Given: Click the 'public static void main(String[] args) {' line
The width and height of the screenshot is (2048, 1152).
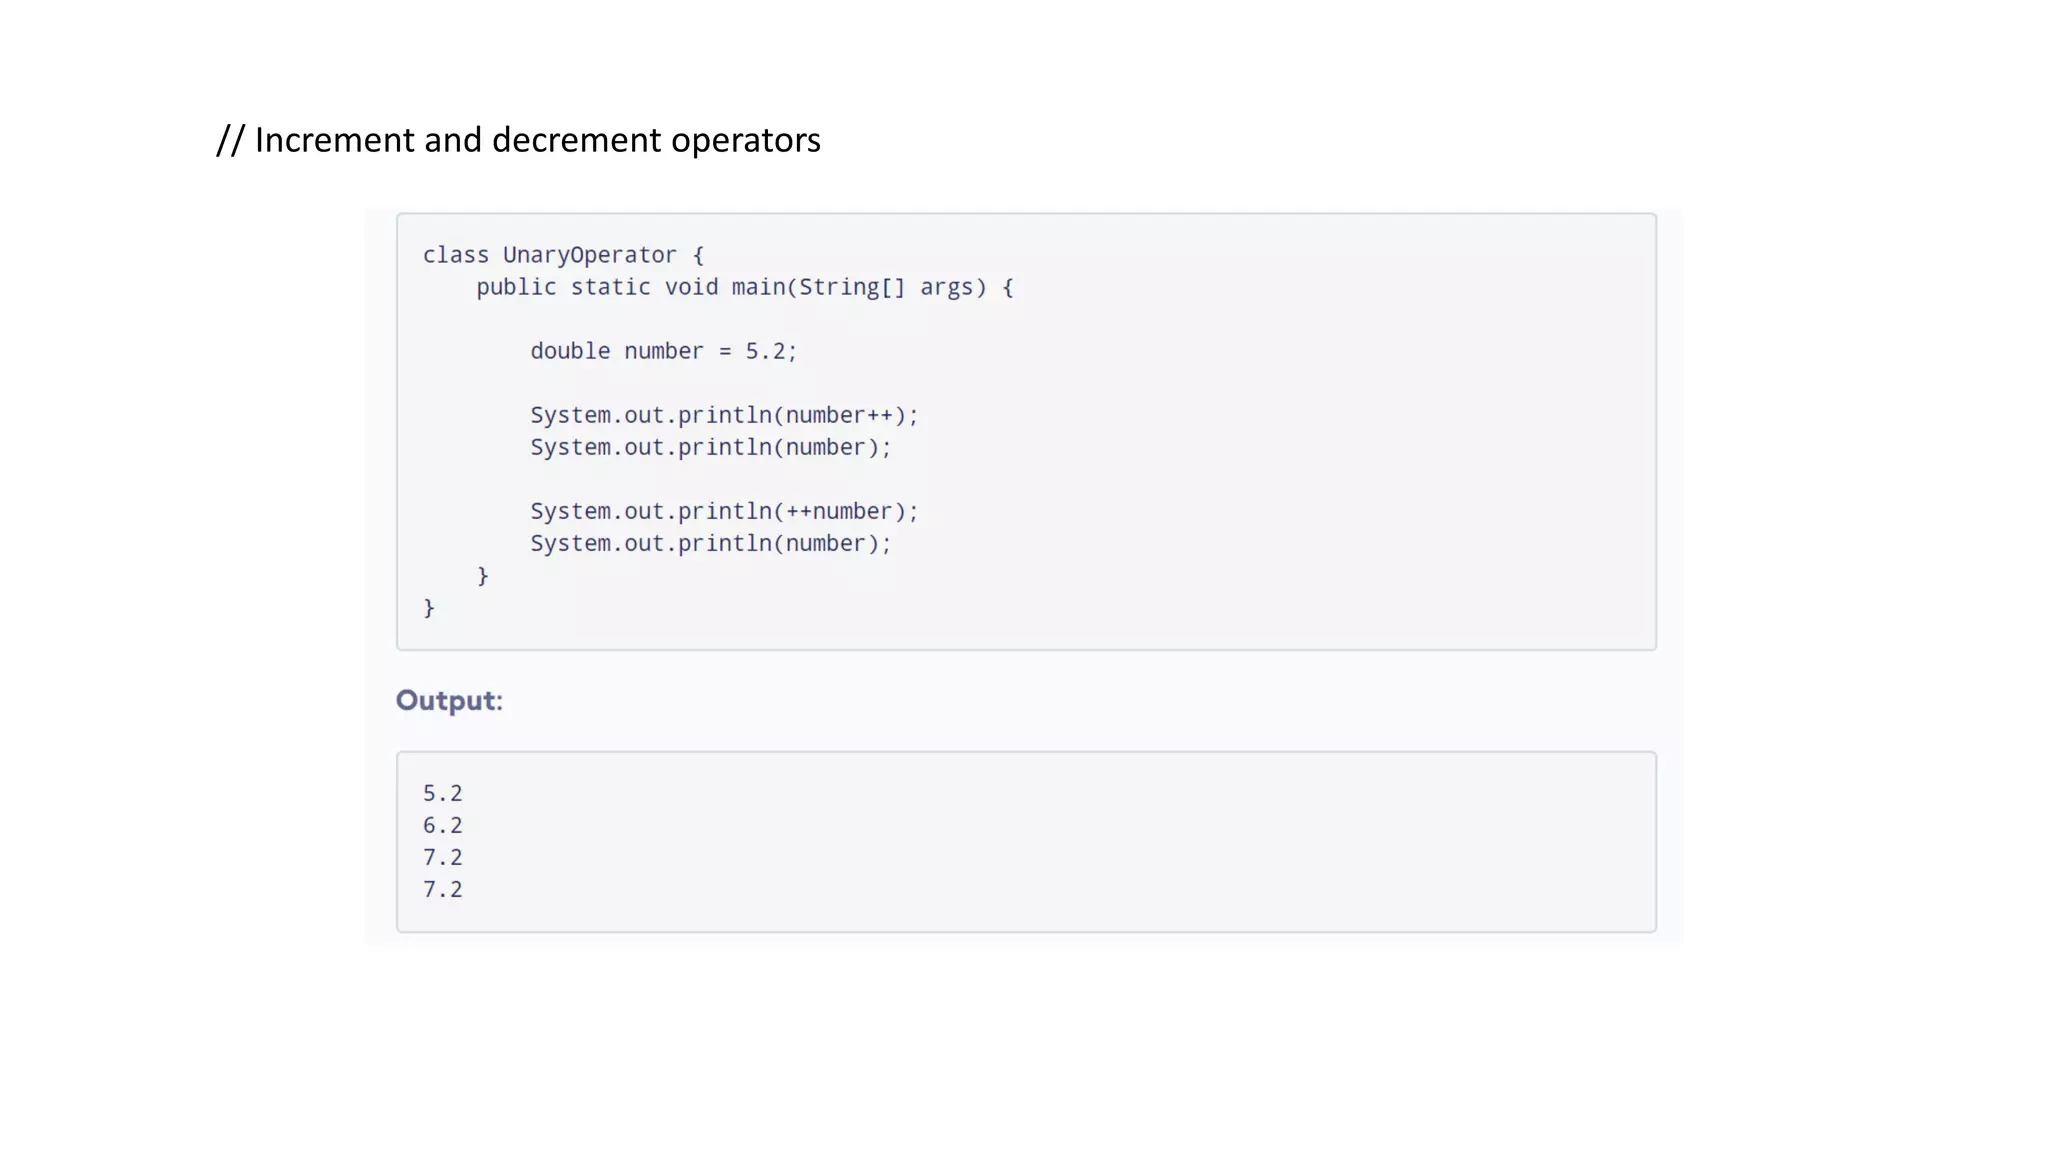Looking at the screenshot, I should [745, 287].
